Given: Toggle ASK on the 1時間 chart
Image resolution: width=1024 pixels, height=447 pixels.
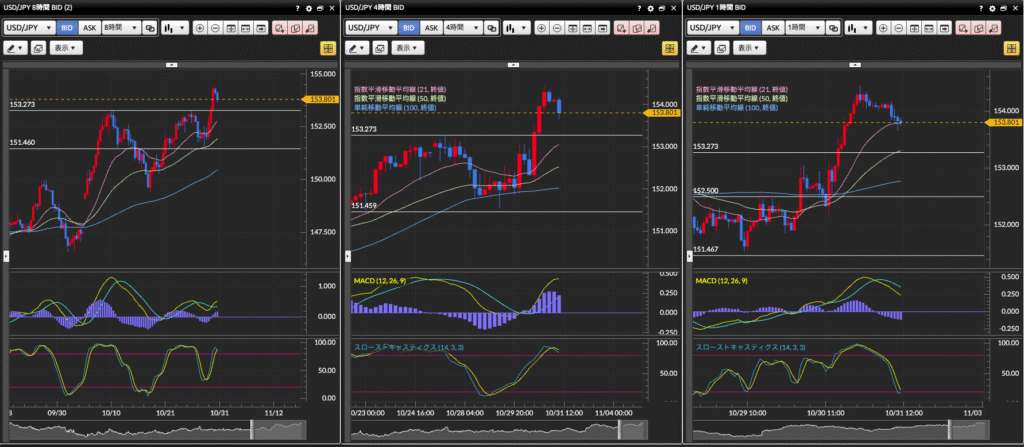Looking at the screenshot, I should (772, 28).
